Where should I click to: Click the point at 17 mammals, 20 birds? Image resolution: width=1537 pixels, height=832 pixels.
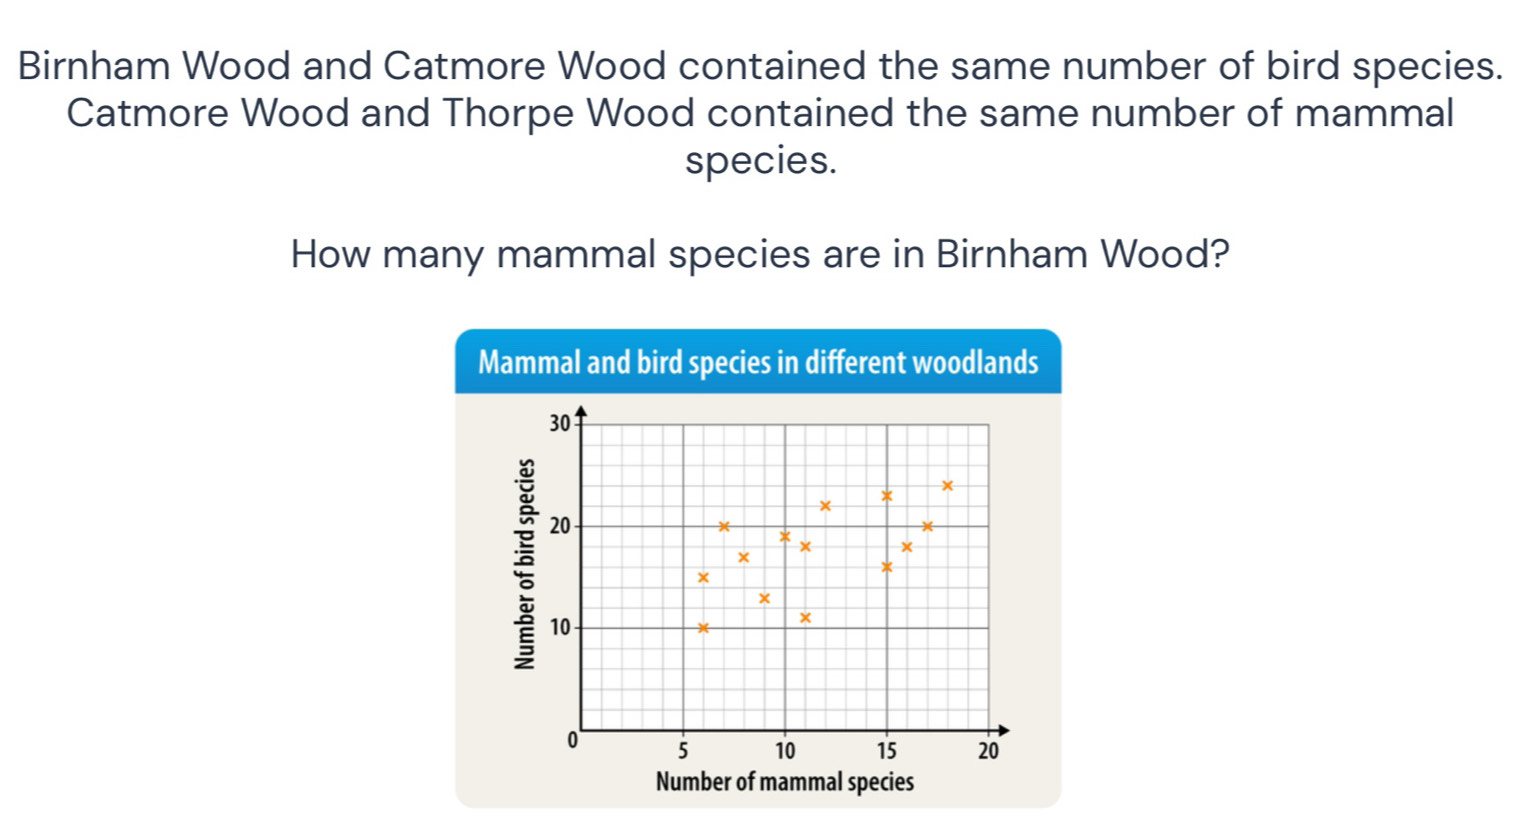pyautogui.click(x=927, y=526)
